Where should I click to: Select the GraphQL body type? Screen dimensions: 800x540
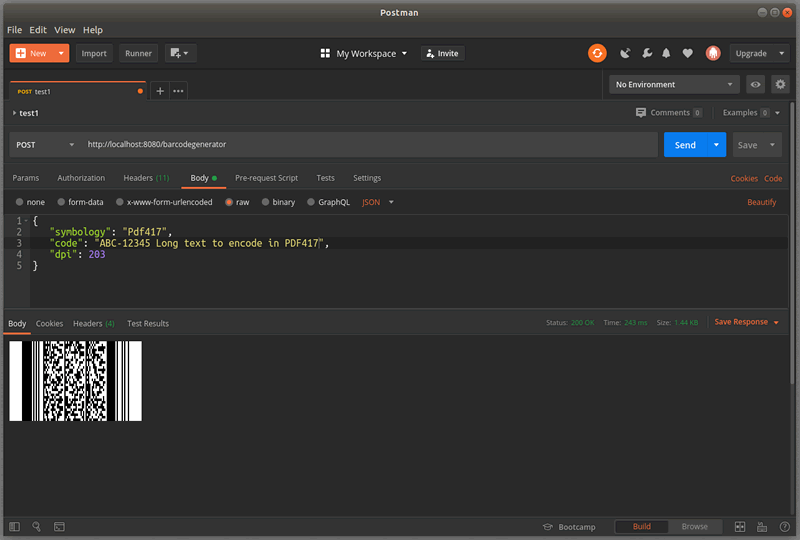click(311, 202)
